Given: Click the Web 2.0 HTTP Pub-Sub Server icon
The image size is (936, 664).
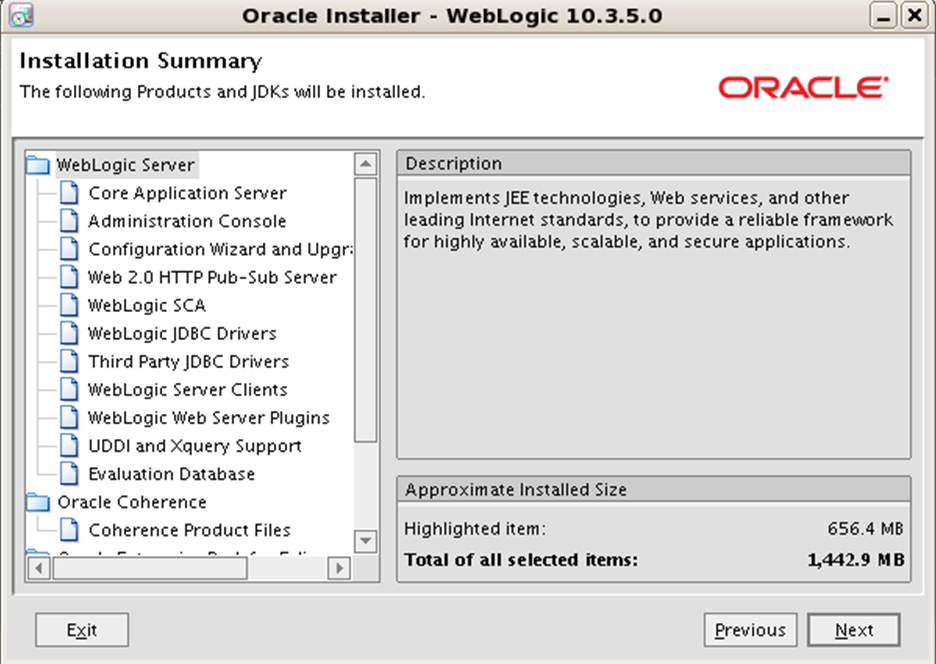Looking at the screenshot, I should point(69,277).
